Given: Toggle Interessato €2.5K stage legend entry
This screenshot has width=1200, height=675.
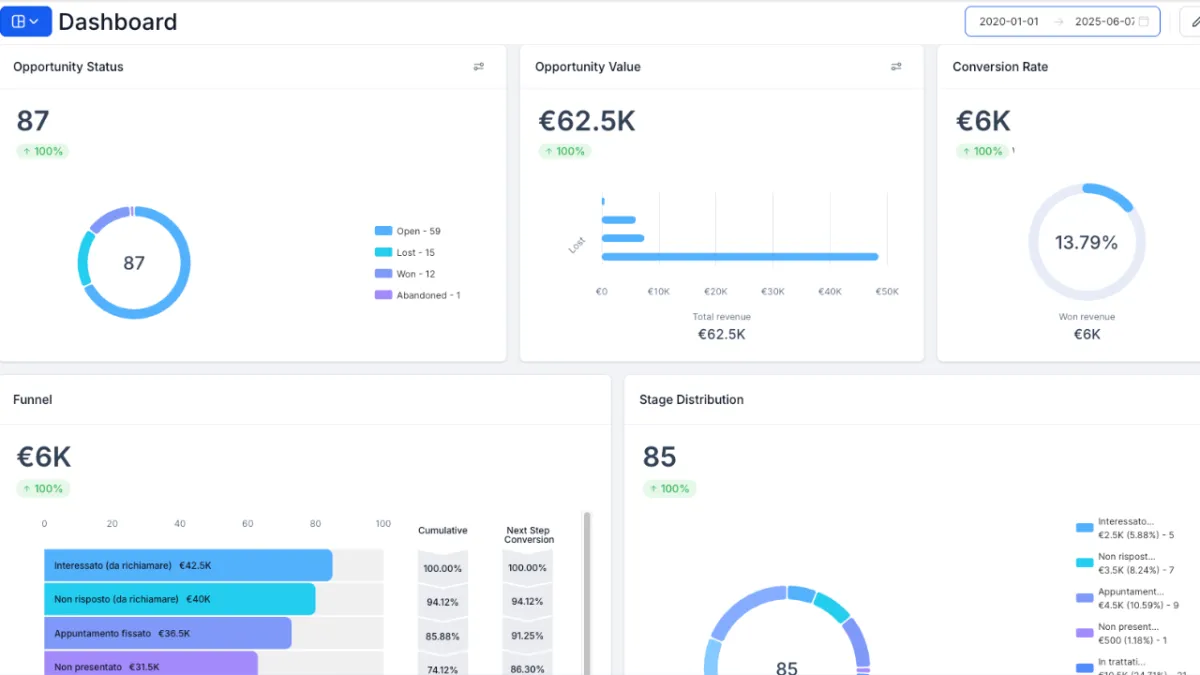Looking at the screenshot, I should [1125, 527].
